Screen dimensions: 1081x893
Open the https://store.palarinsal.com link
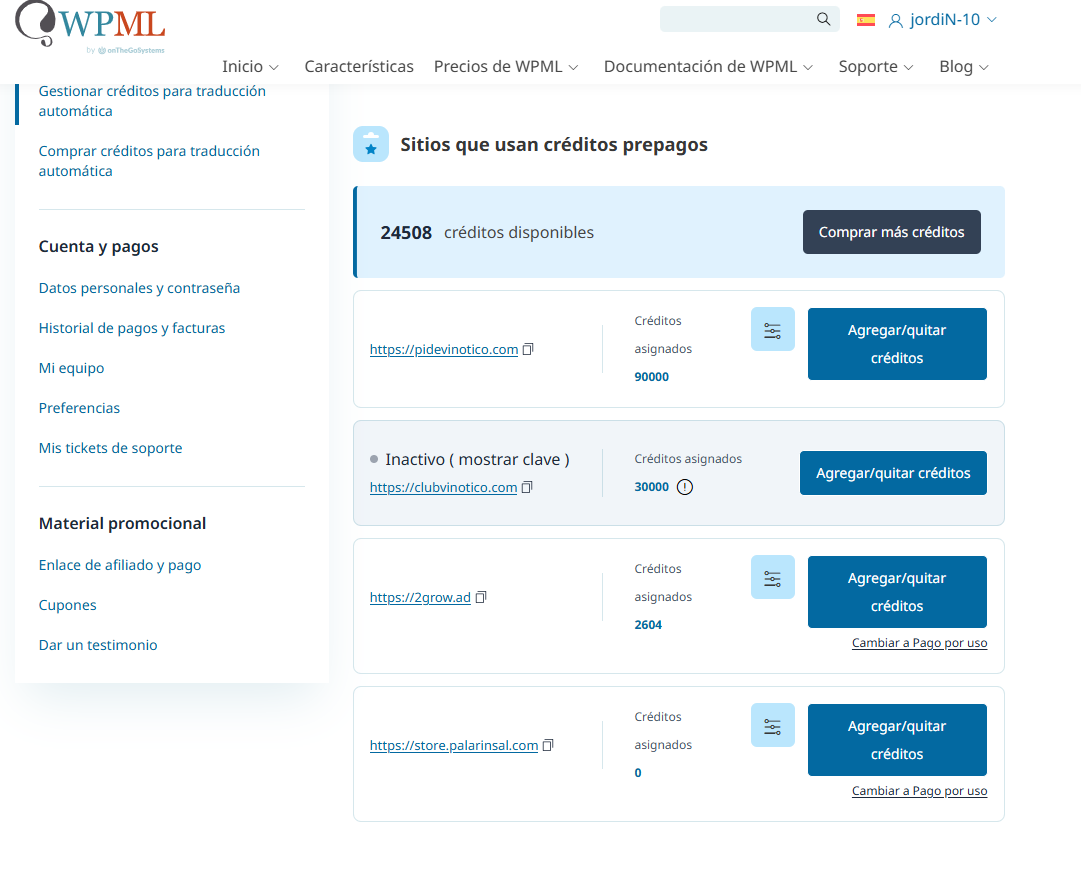click(454, 745)
